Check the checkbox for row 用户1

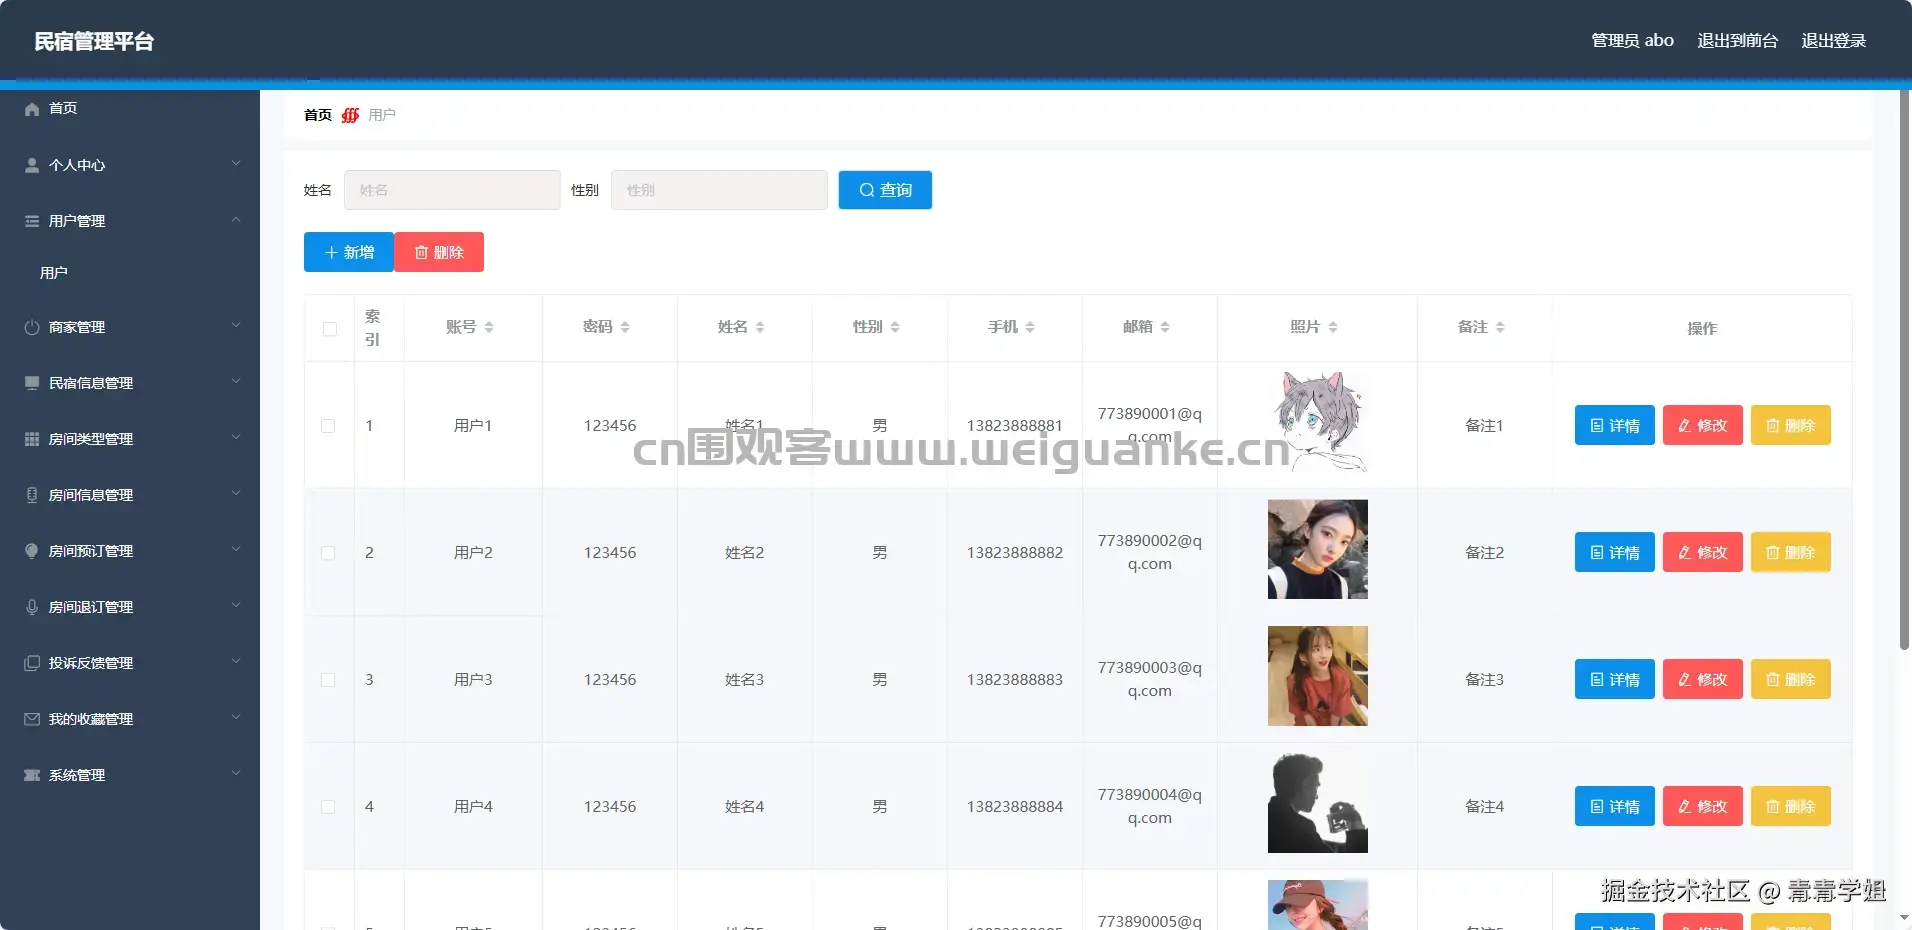point(328,426)
